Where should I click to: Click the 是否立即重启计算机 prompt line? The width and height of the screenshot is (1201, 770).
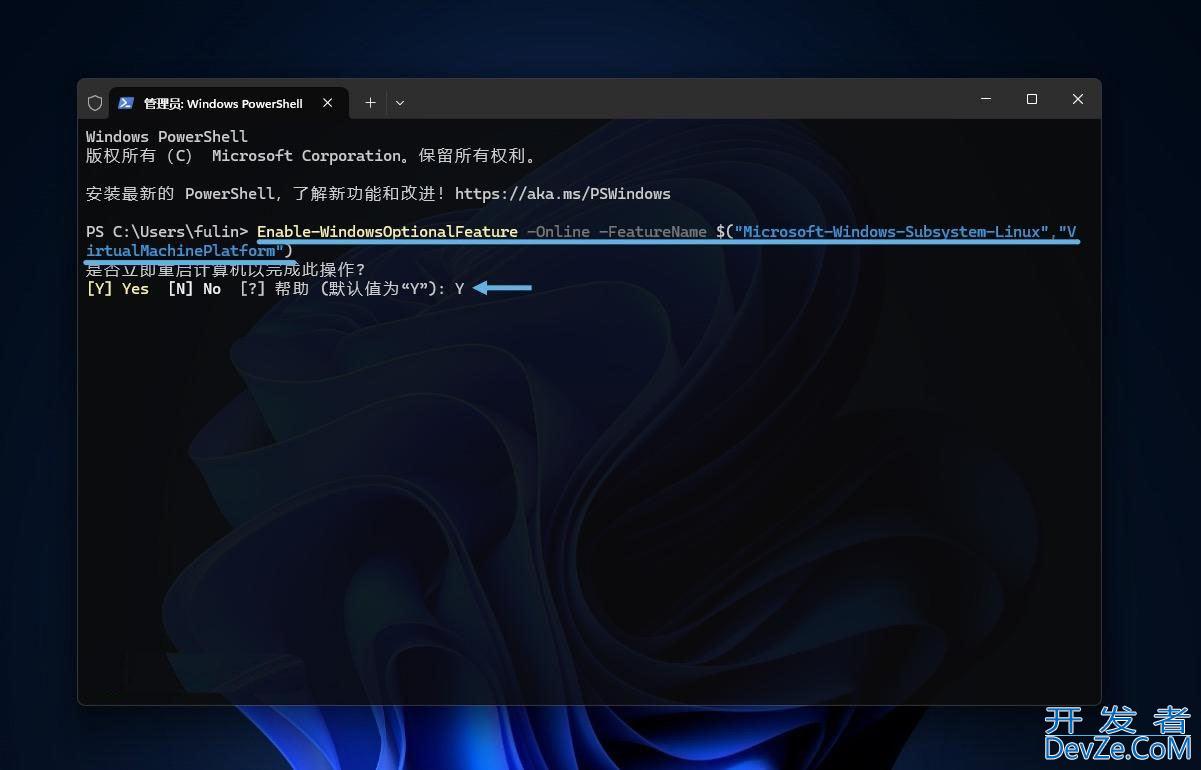(226, 270)
